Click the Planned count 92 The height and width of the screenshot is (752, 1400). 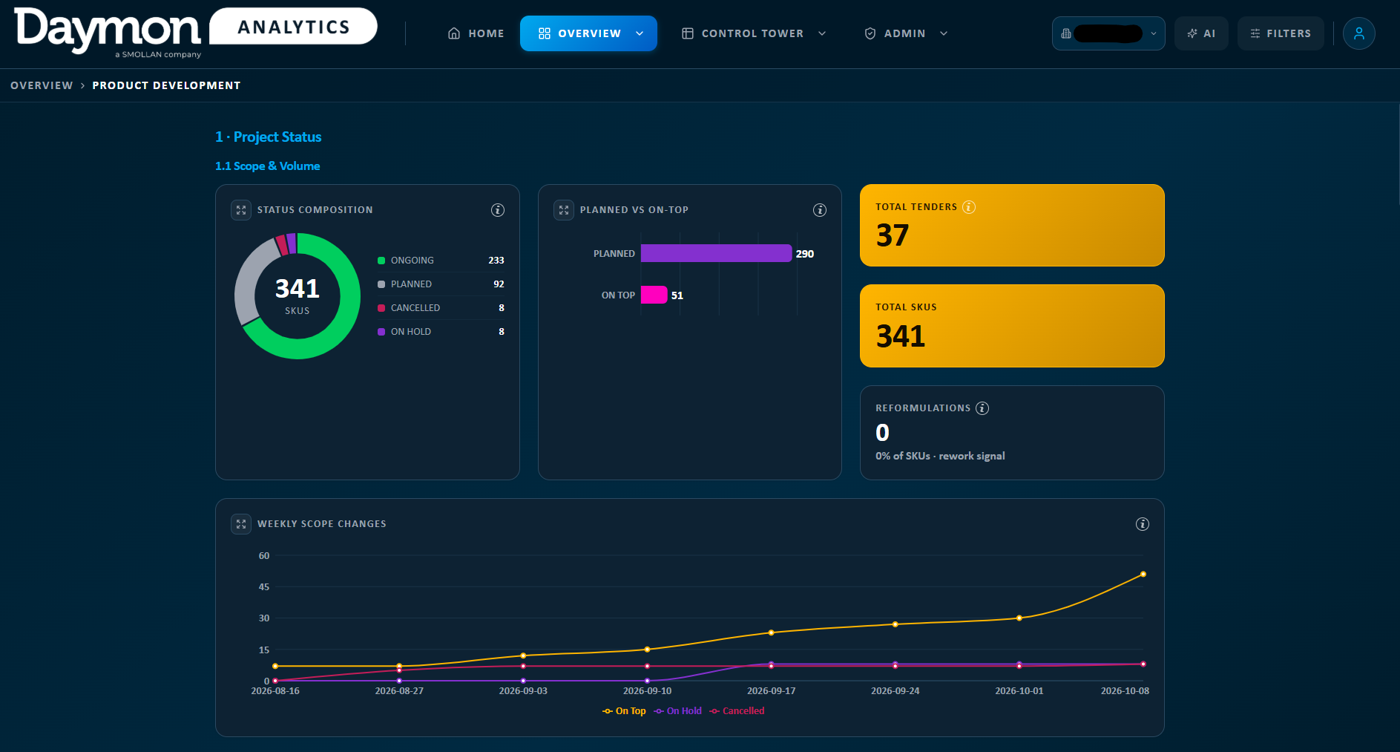click(499, 284)
